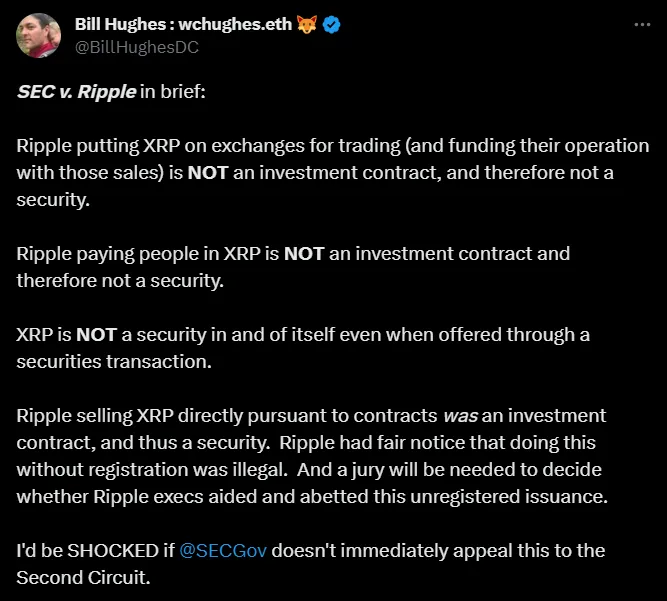Click the 'without registration was illegal' line
667x601 pixels.
tap(150, 470)
